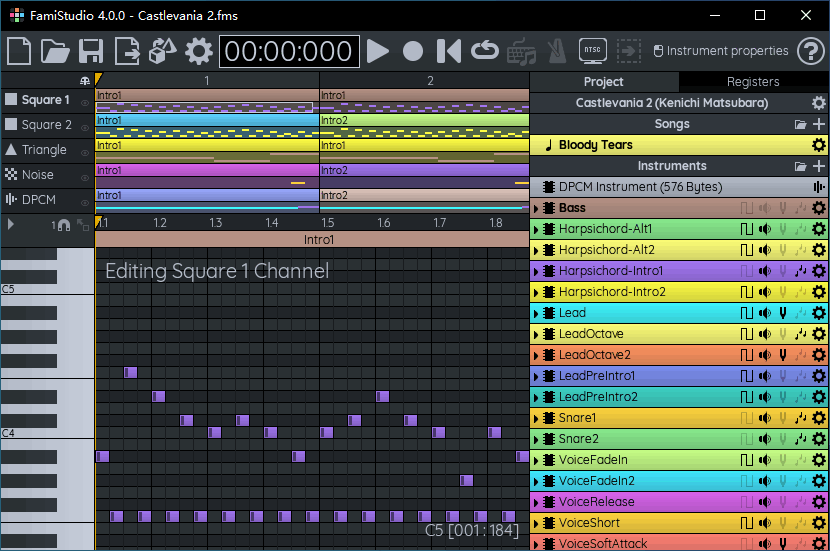Toggle visibility eye of Square 2 channel

[x=85, y=127]
